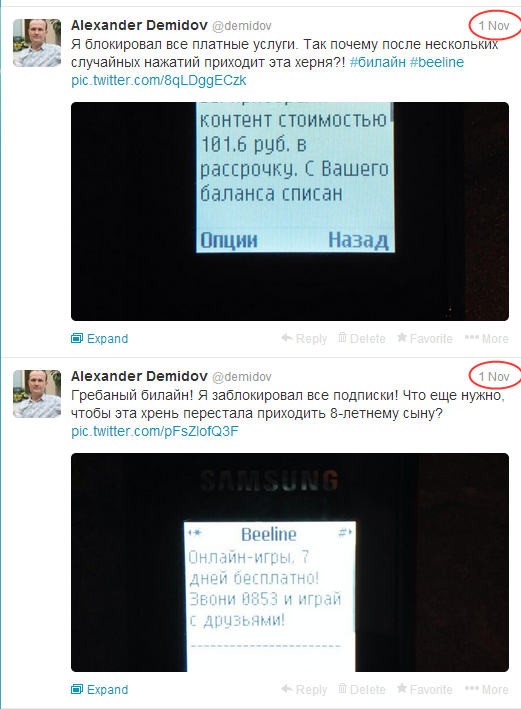Favorite the second tweet about 8-летнему сыну
521x709 pixels.
pyautogui.click(x=425, y=689)
